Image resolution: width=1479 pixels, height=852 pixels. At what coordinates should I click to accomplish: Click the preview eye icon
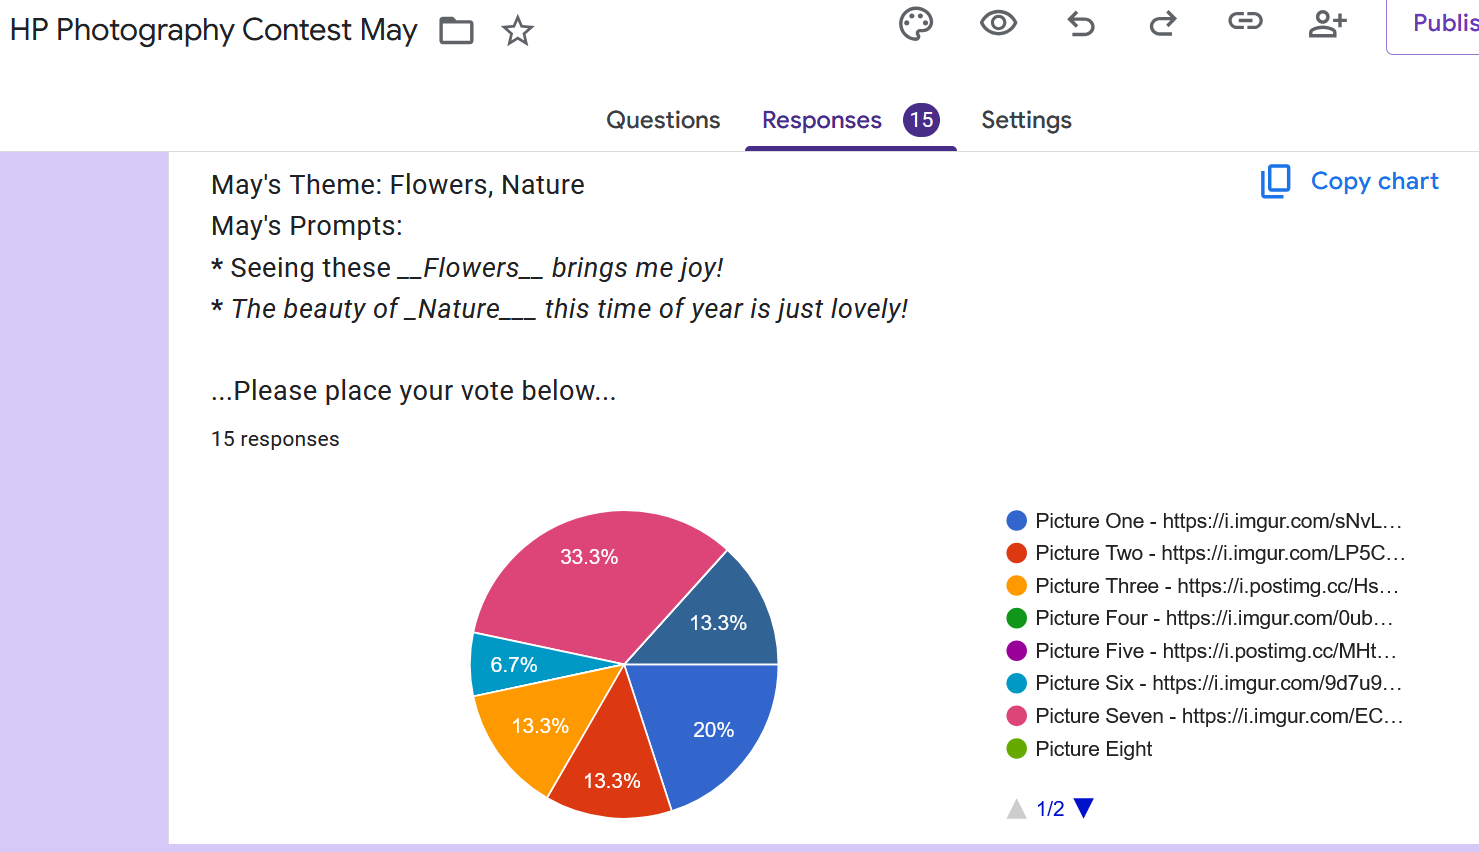pyautogui.click(x=998, y=23)
